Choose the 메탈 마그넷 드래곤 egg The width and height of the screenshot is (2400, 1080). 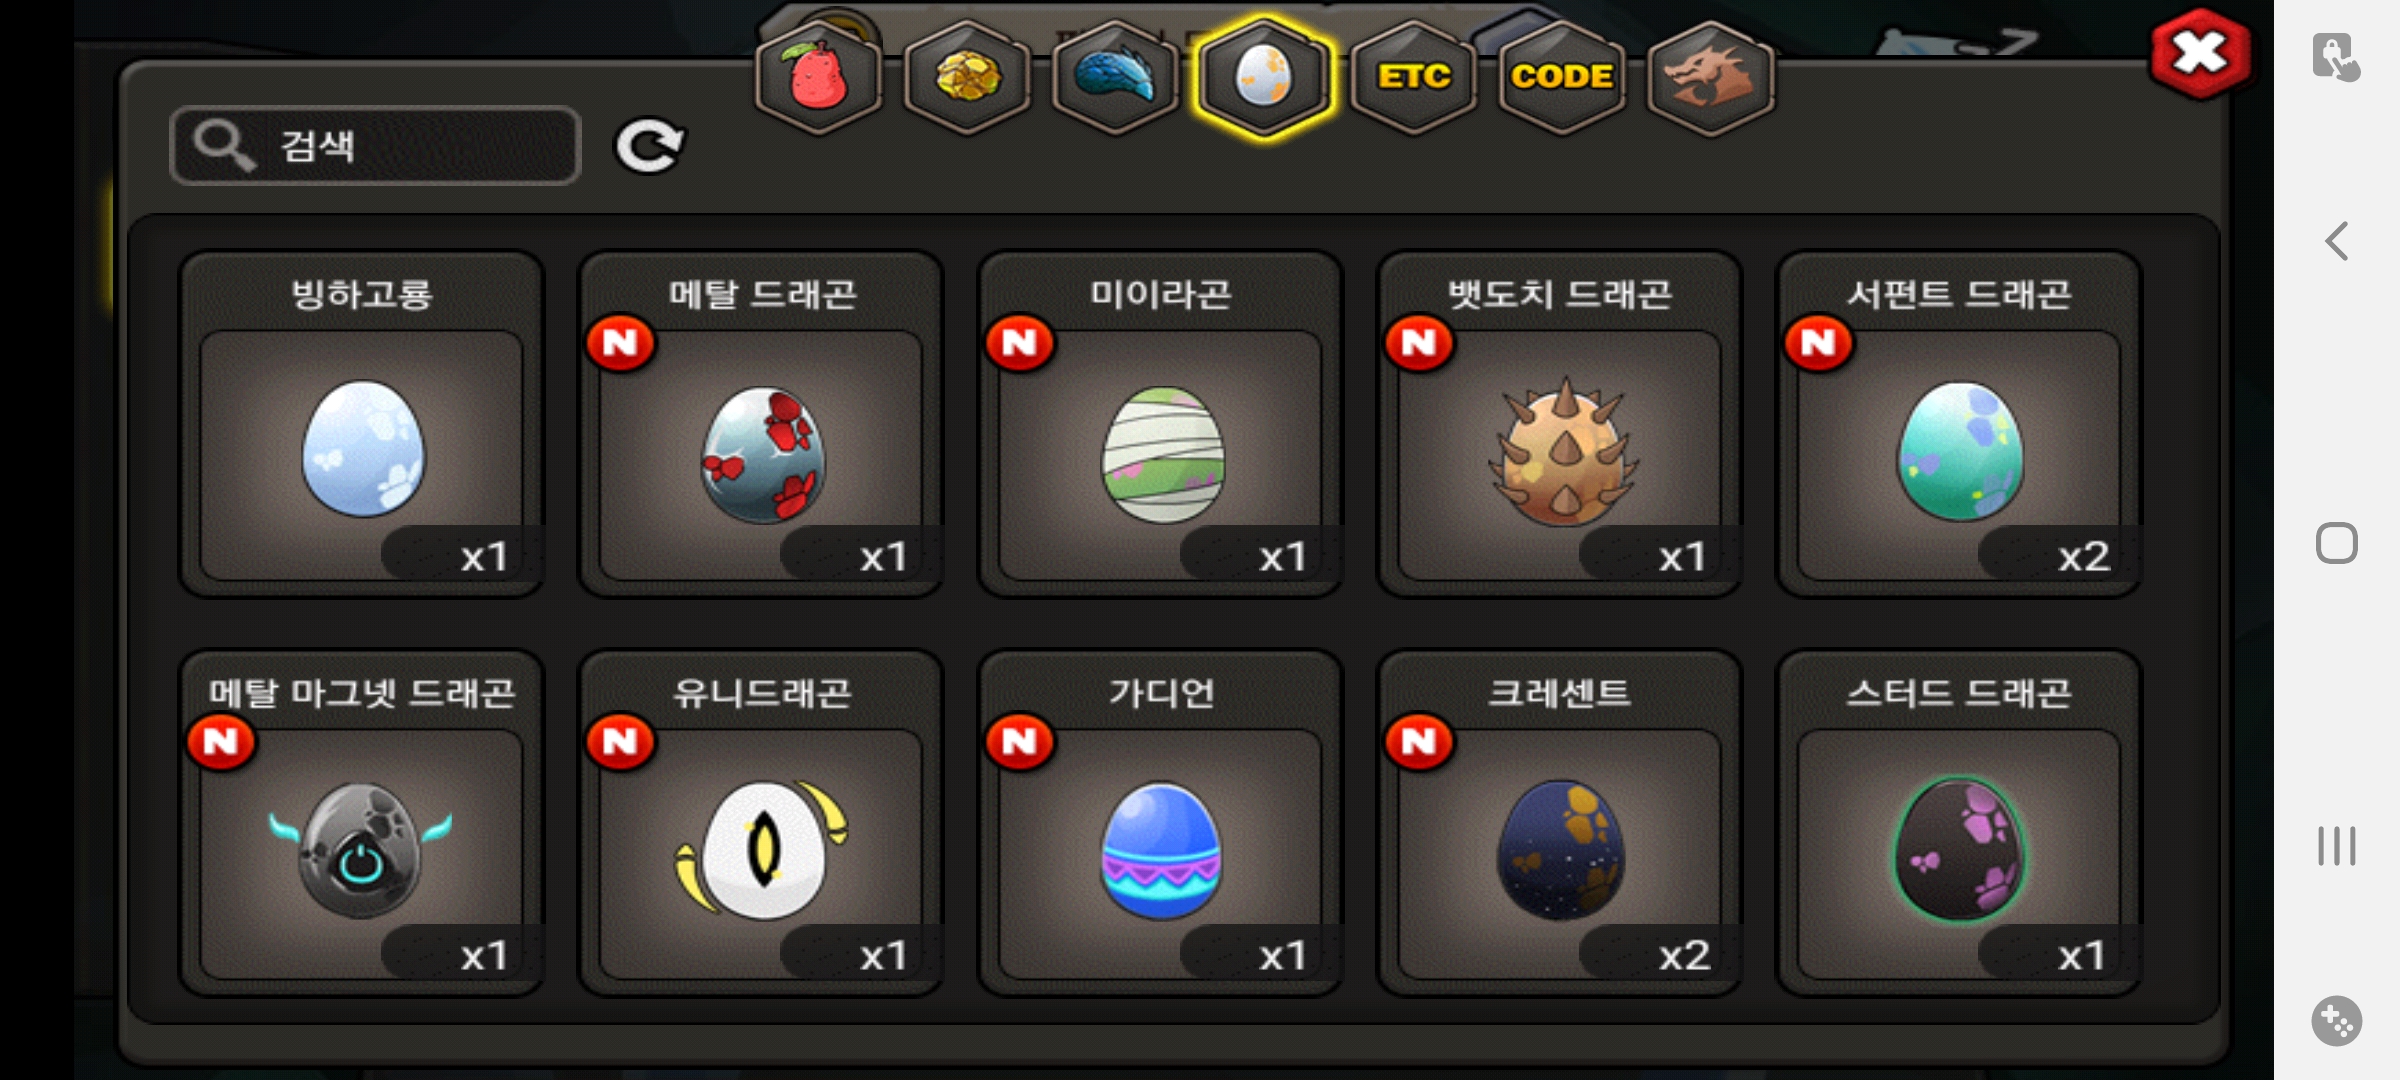click(x=361, y=823)
